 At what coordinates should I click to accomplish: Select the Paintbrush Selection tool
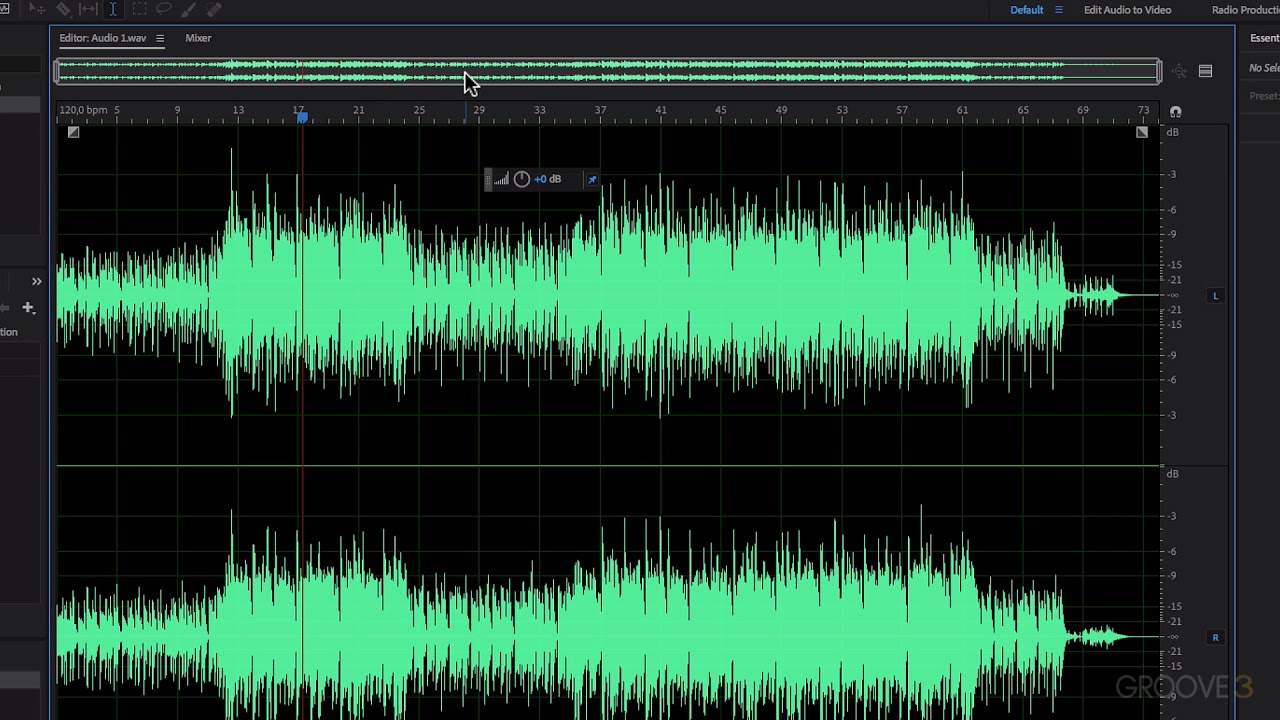(189, 9)
